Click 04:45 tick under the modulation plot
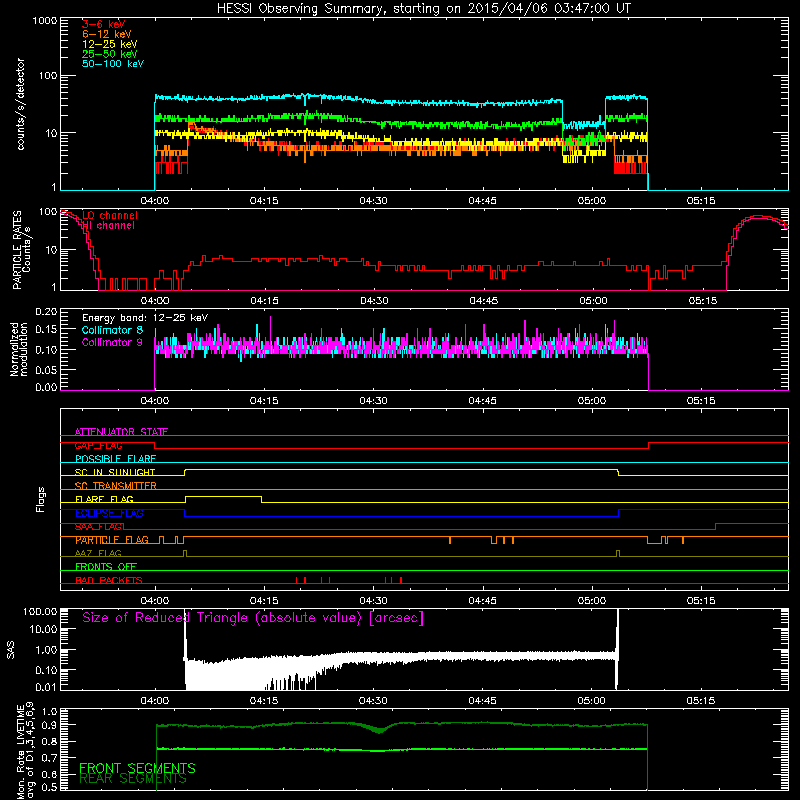800x800 pixels. coord(483,401)
